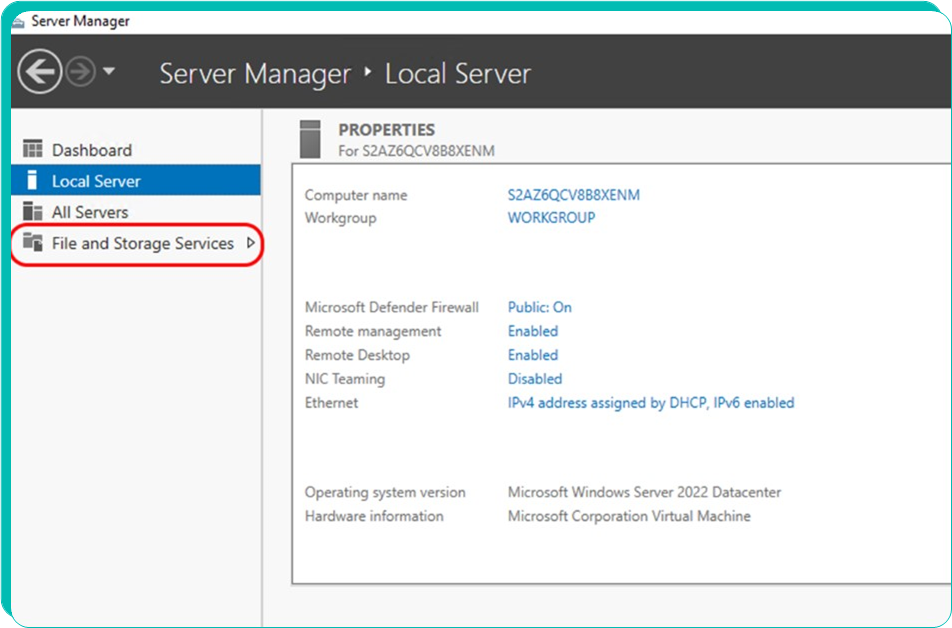Expand File and Storage Services arrow

(x=251, y=243)
